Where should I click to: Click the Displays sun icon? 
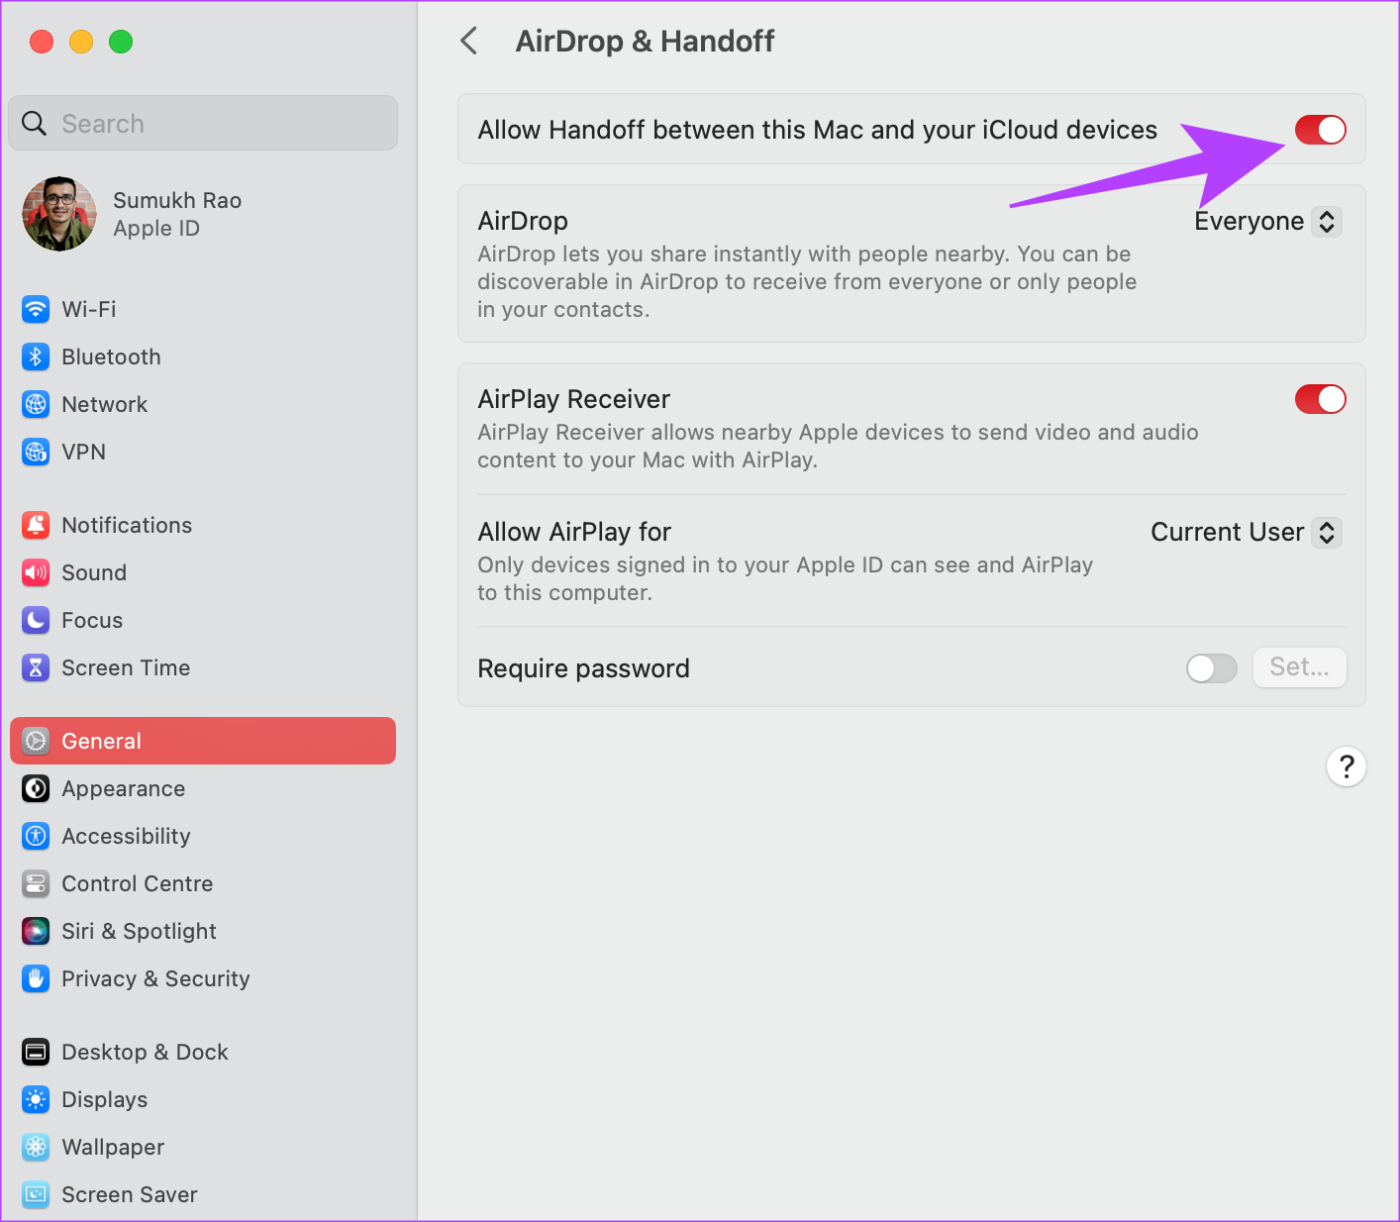coord(36,1100)
